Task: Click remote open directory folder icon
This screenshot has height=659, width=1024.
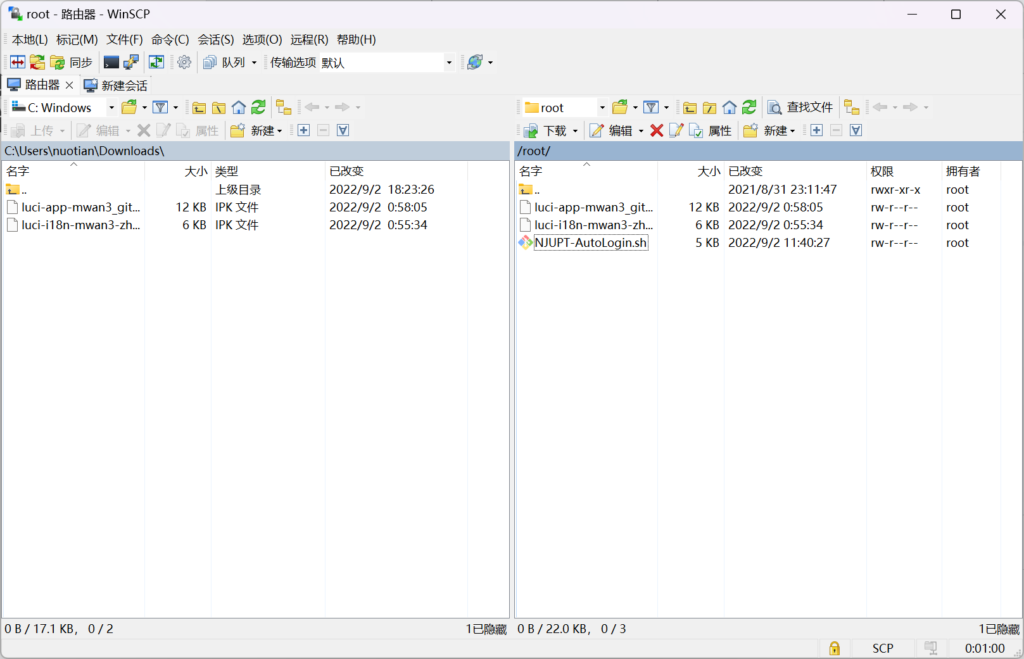Action: [x=620, y=107]
